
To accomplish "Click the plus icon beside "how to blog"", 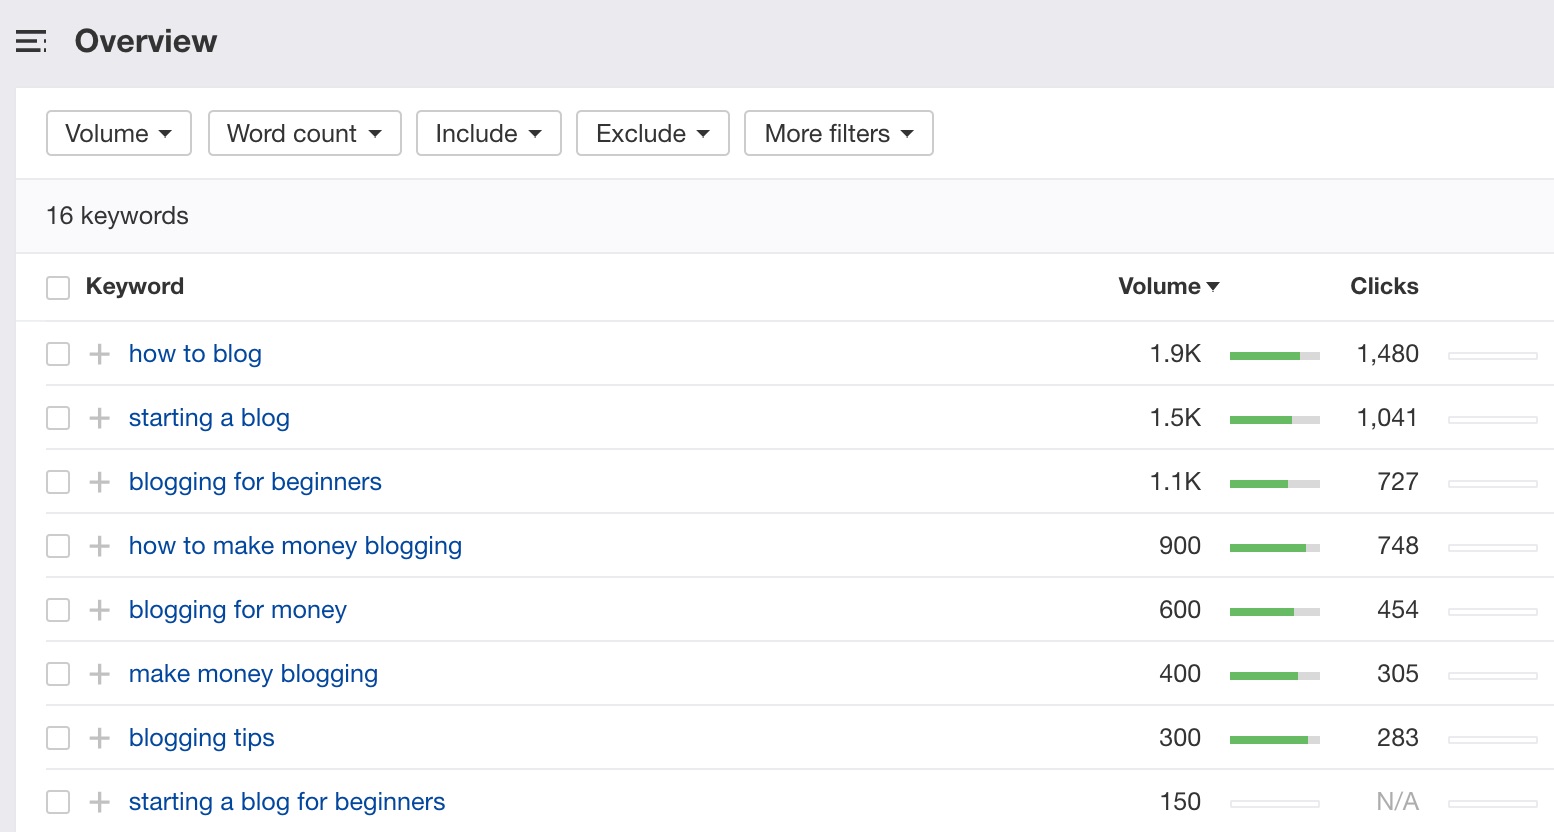I will (x=98, y=353).
